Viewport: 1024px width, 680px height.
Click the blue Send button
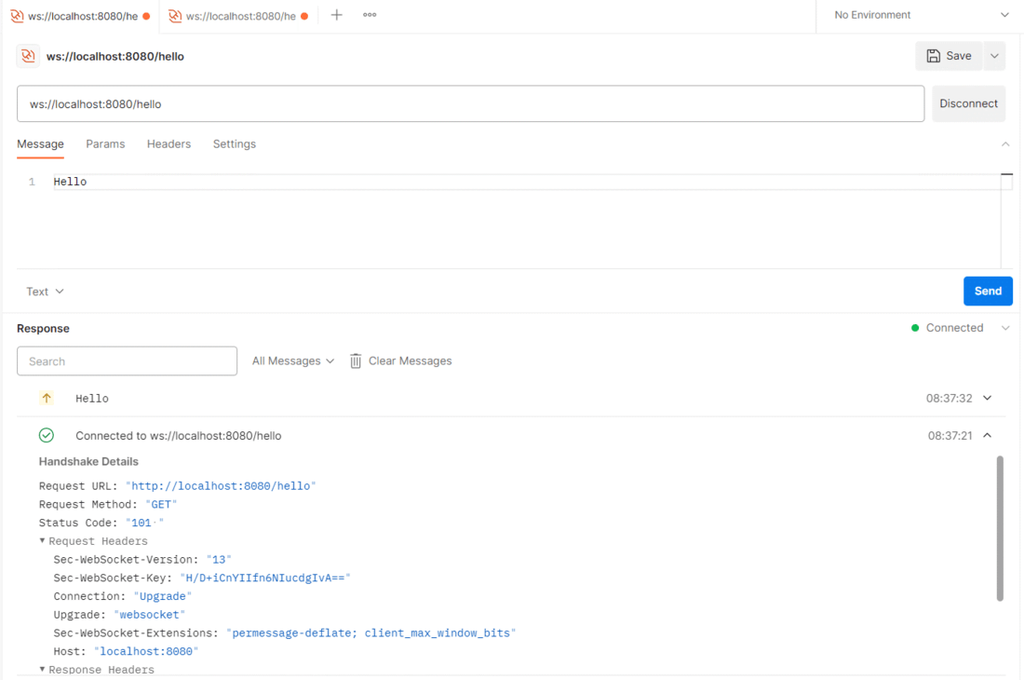click(x=987, y=291)
